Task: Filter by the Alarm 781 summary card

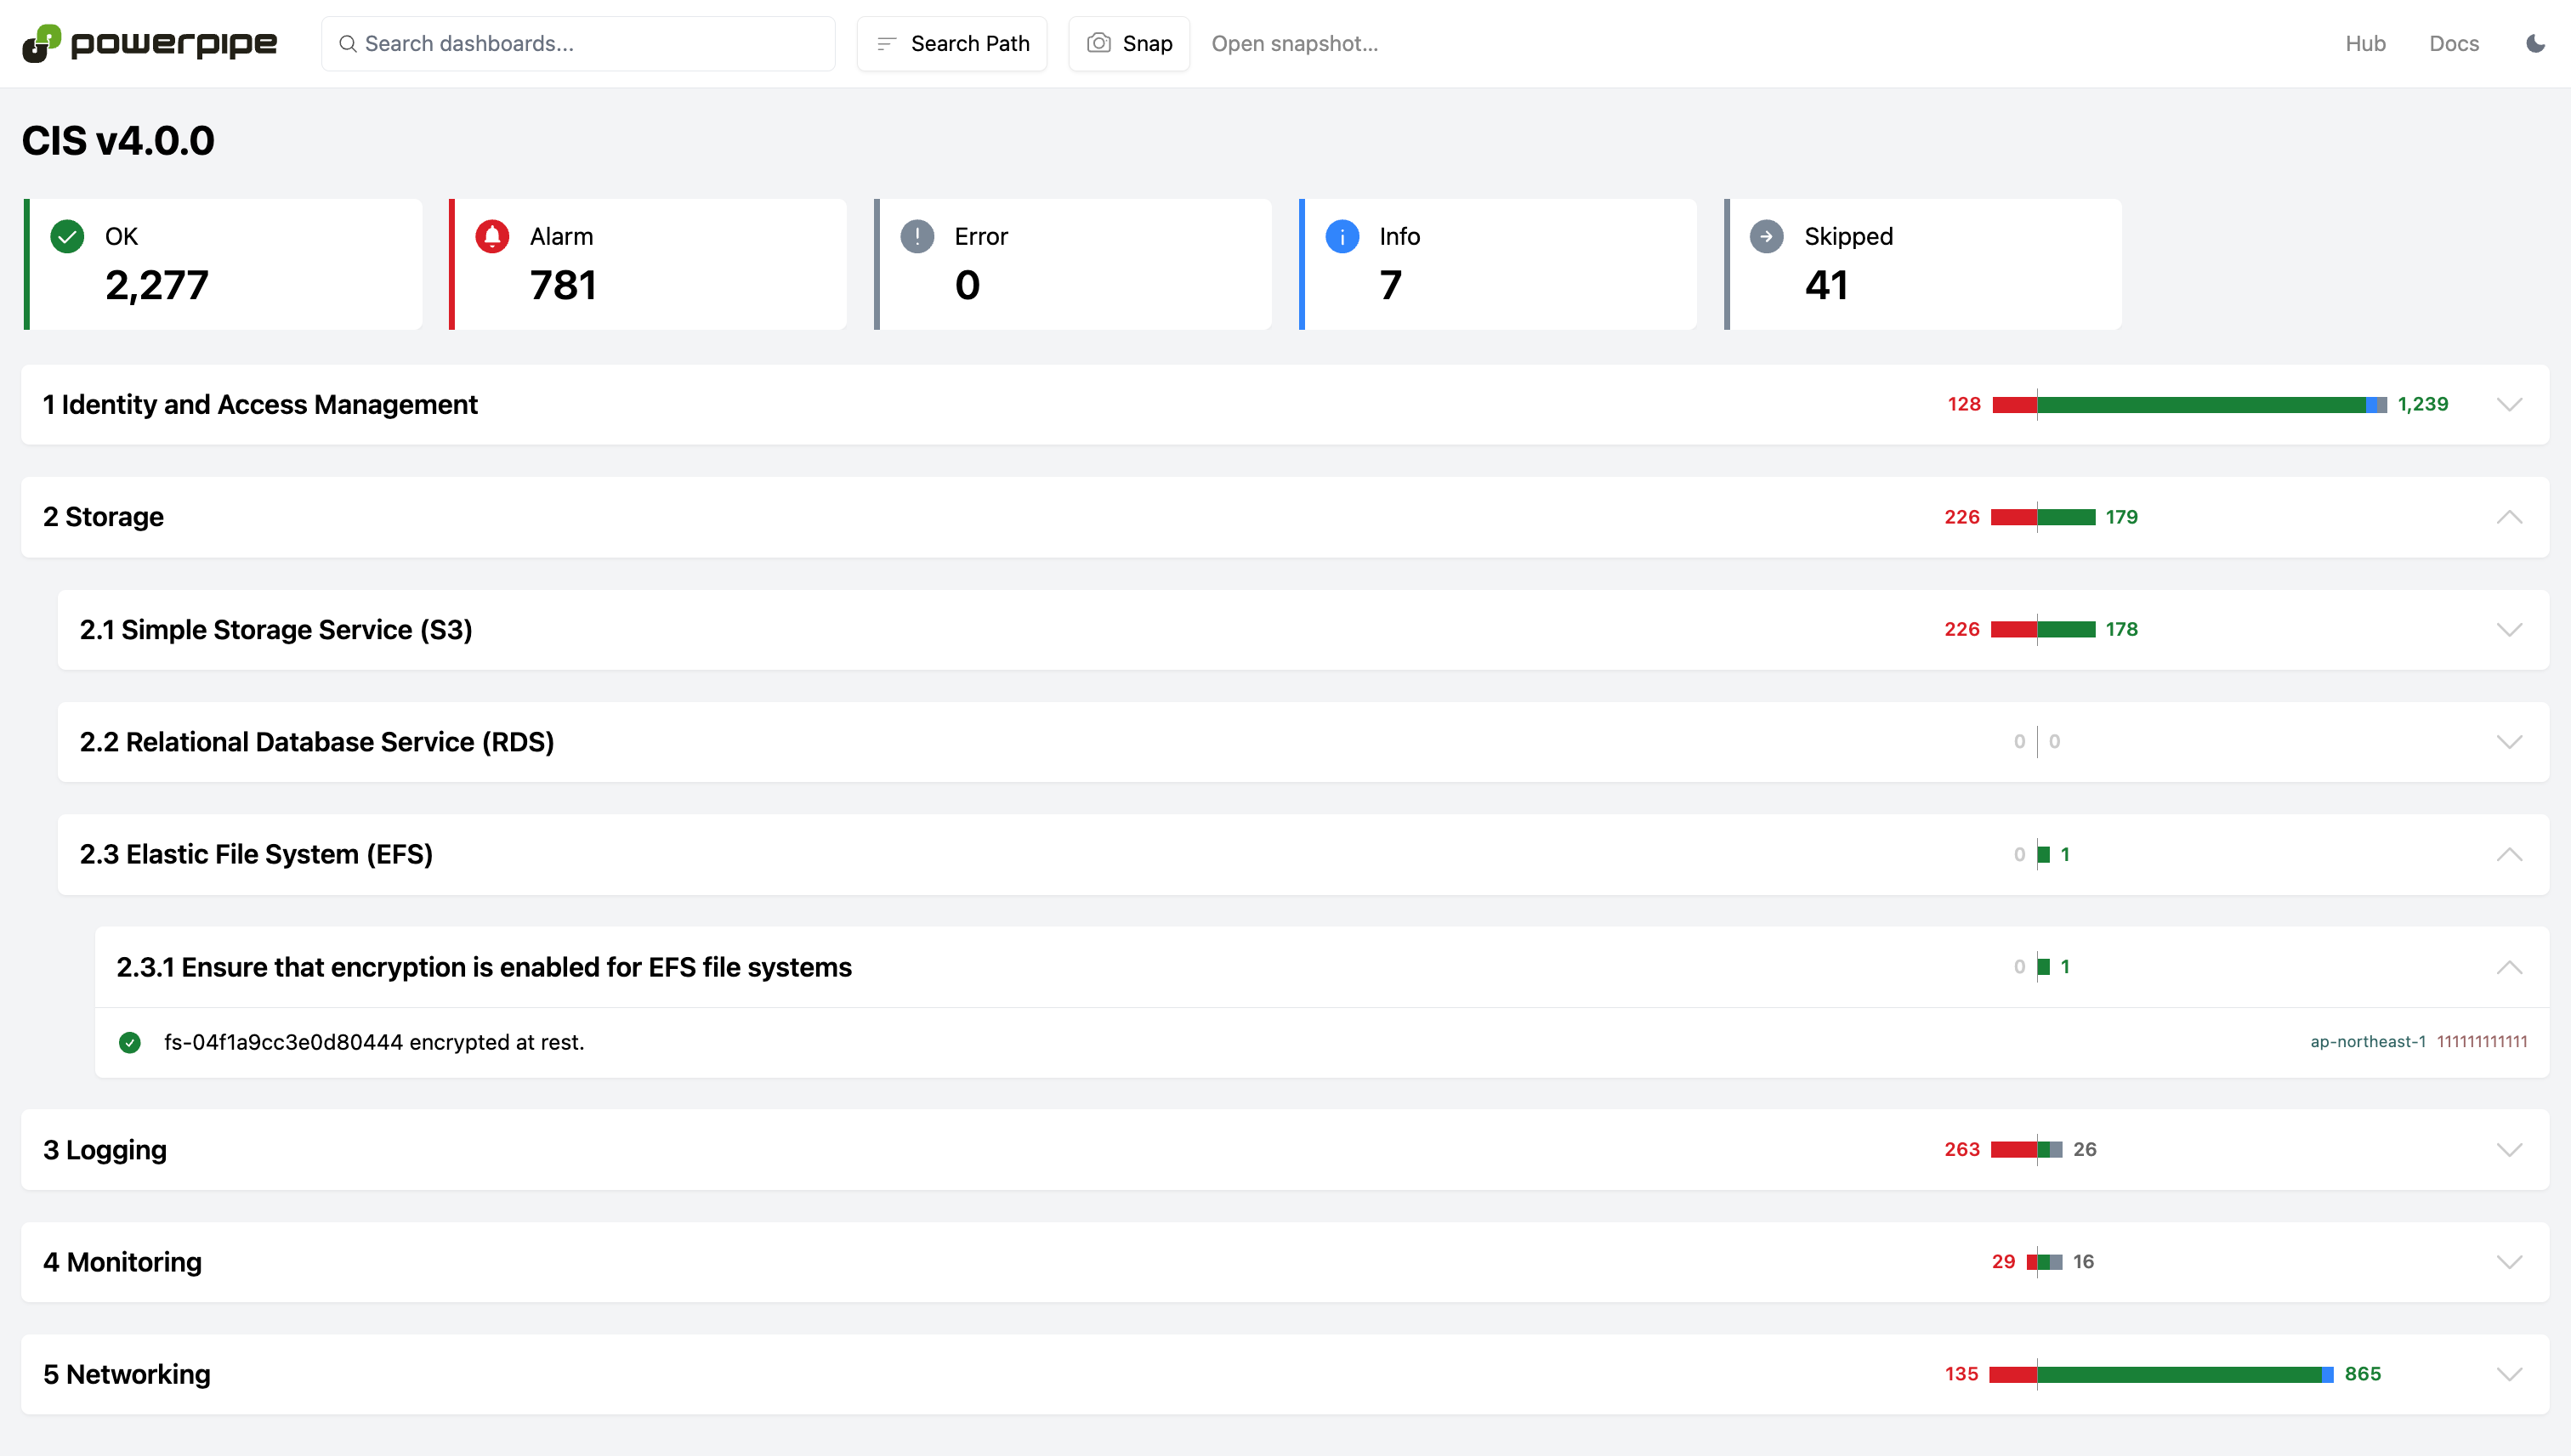Action: tap(649, 264)
